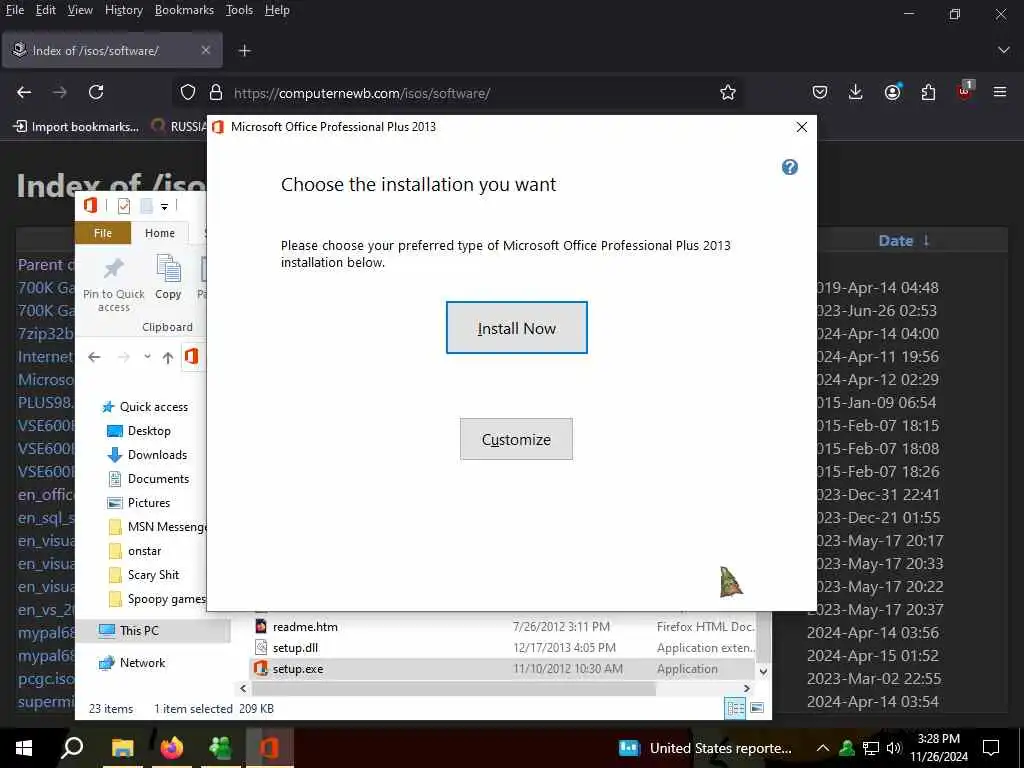List all Firefox tabs with the chevron
The height and width of the screenshot is (768, 1024).
[x=1003, y=50]
